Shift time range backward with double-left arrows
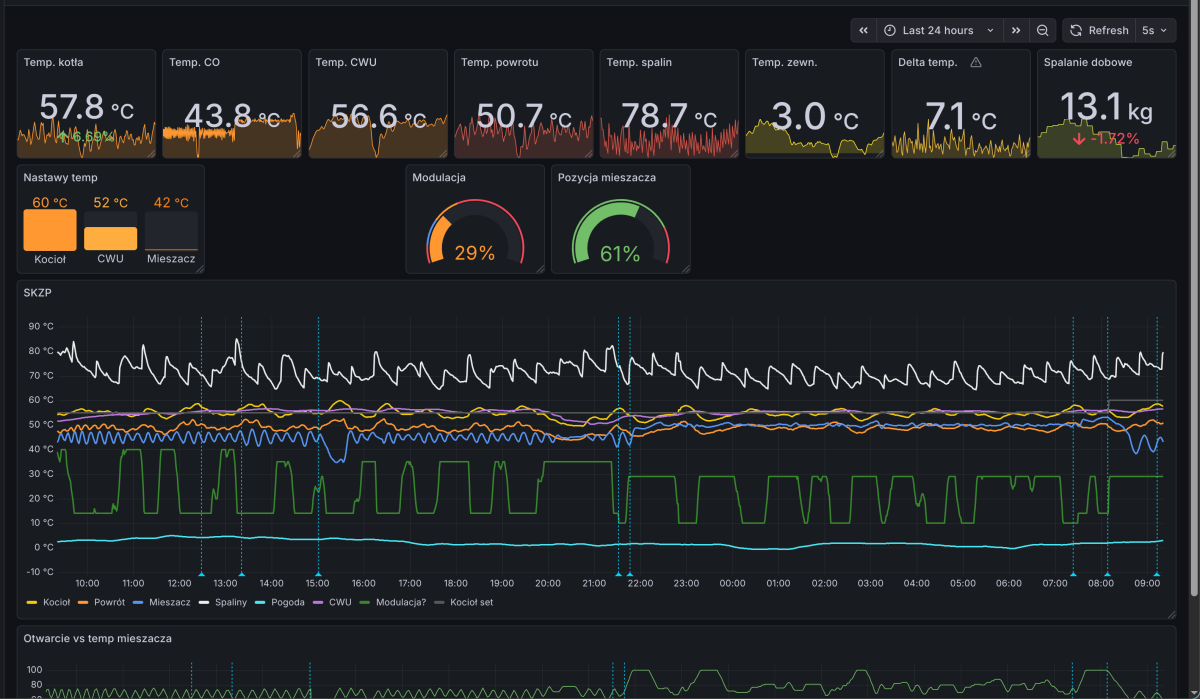The height and width of the screenshot is (699, 1200). tap(863, 31)
